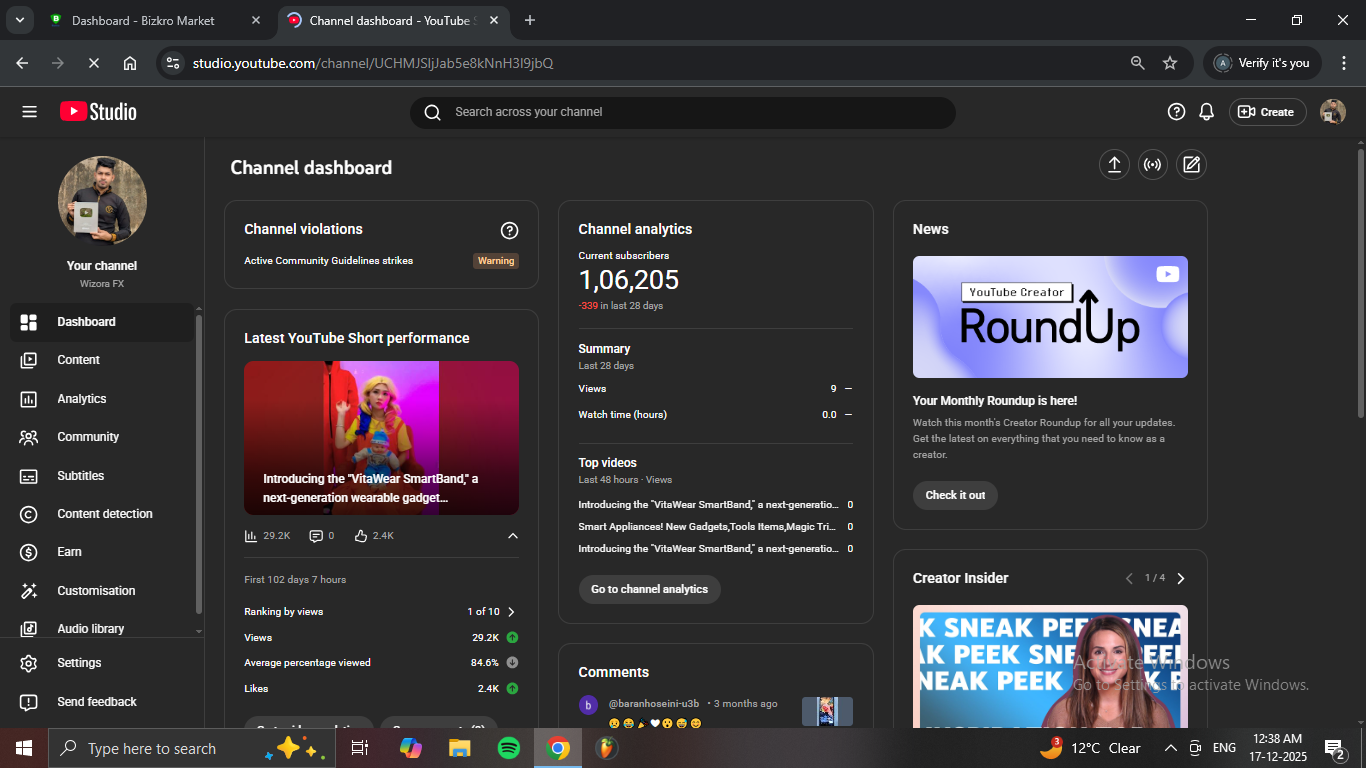Viewport: 1366px width, 768px height.
Task: Open the Create post pencil icon
Action: 1190,165
